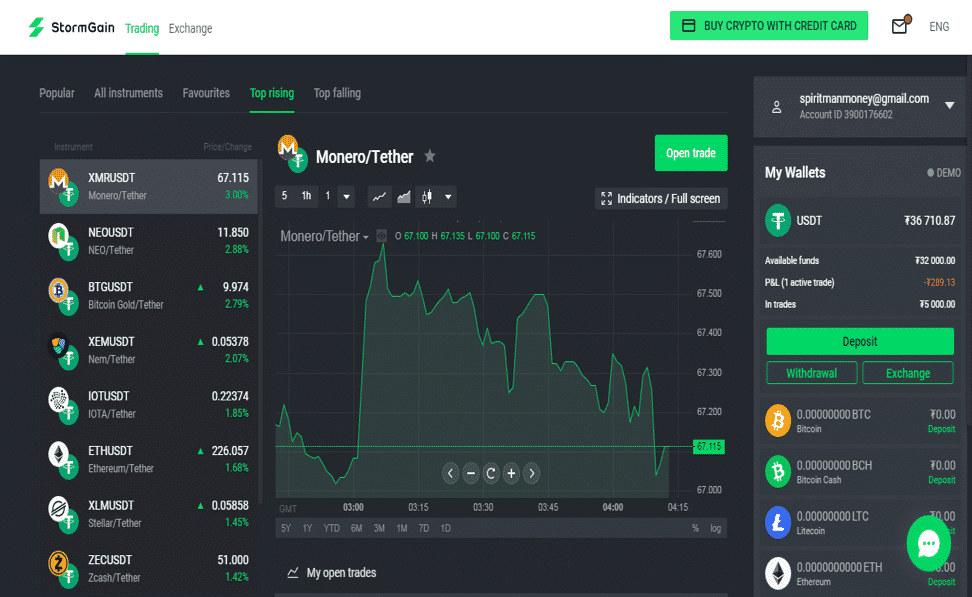Open Indicators / Full screen
This screenshot has width=972, height=597.
(661, 198)
